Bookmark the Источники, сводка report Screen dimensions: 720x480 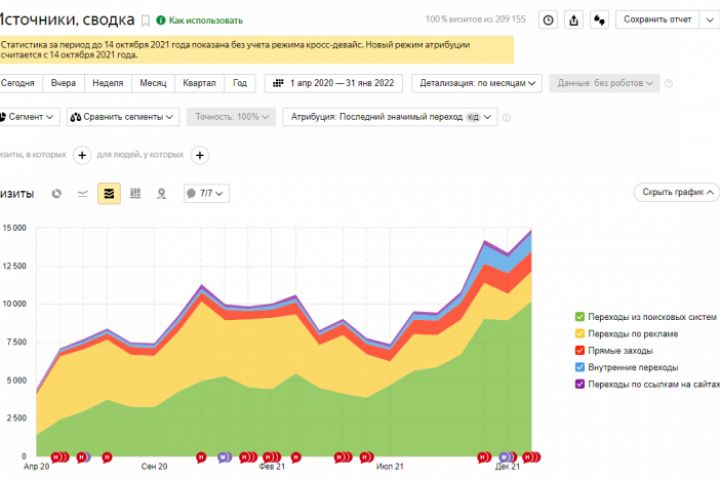[x=146, y=20]
